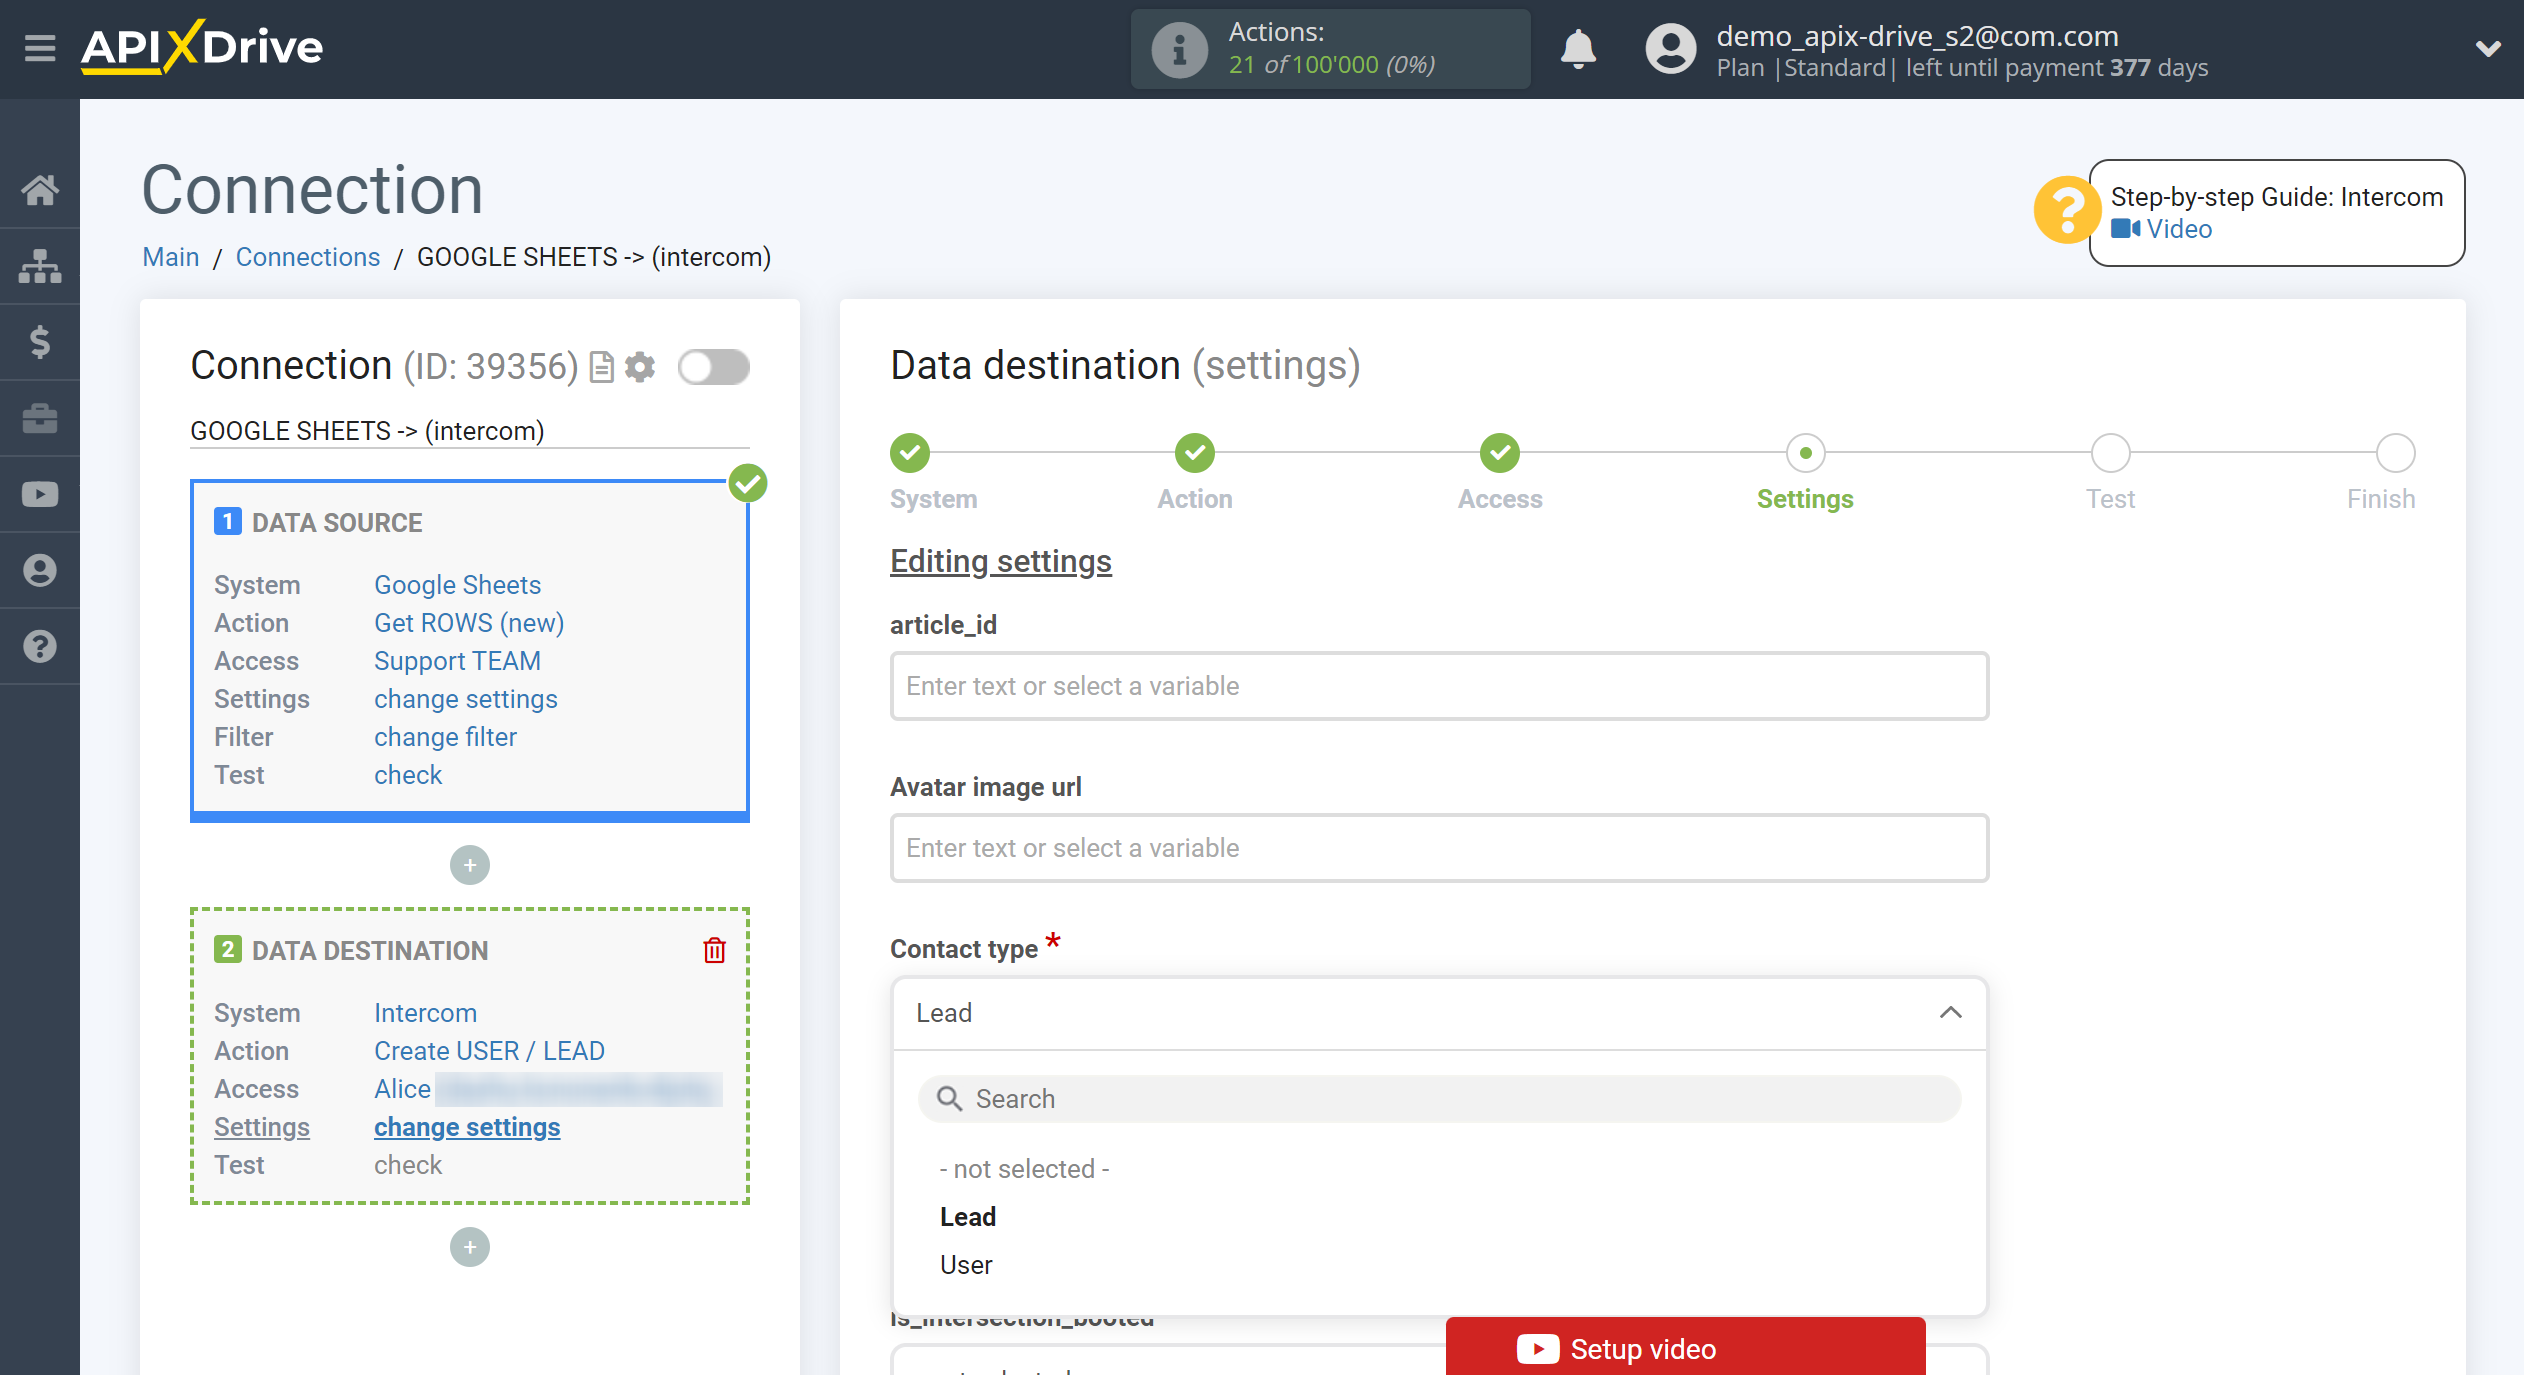Click destination change settings link
The height and width of the screenshot is (1375, 2524).
[x=467, y=1127]
